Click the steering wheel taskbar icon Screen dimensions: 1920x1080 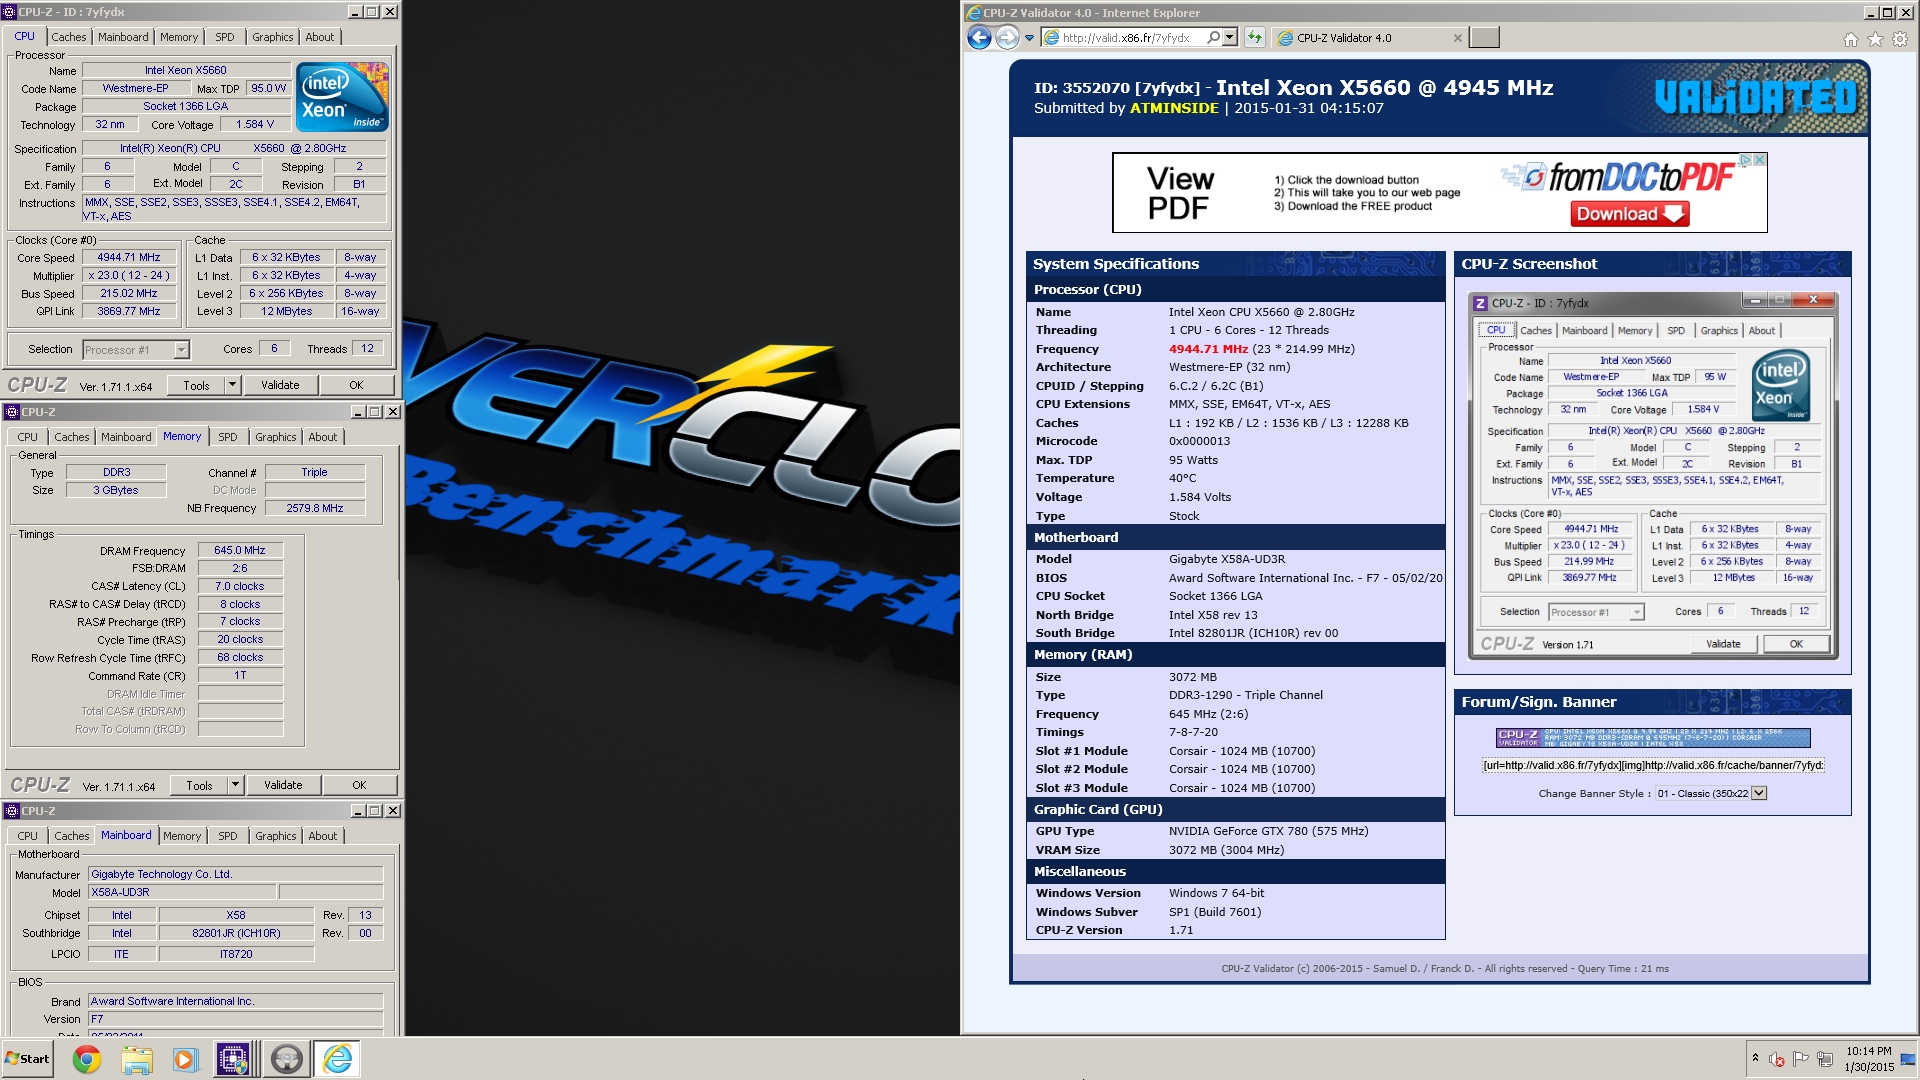[286, 1059]
